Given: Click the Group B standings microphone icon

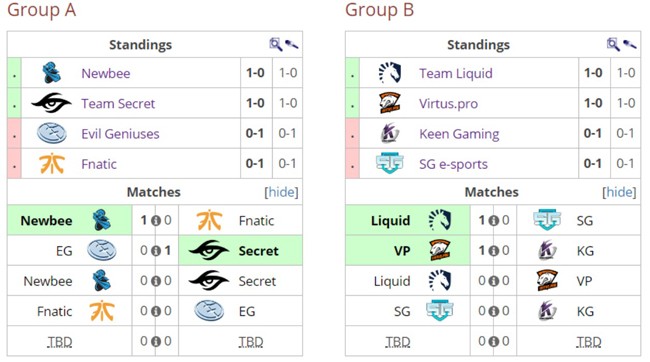Looking at the screenshot, I should 629,44.
